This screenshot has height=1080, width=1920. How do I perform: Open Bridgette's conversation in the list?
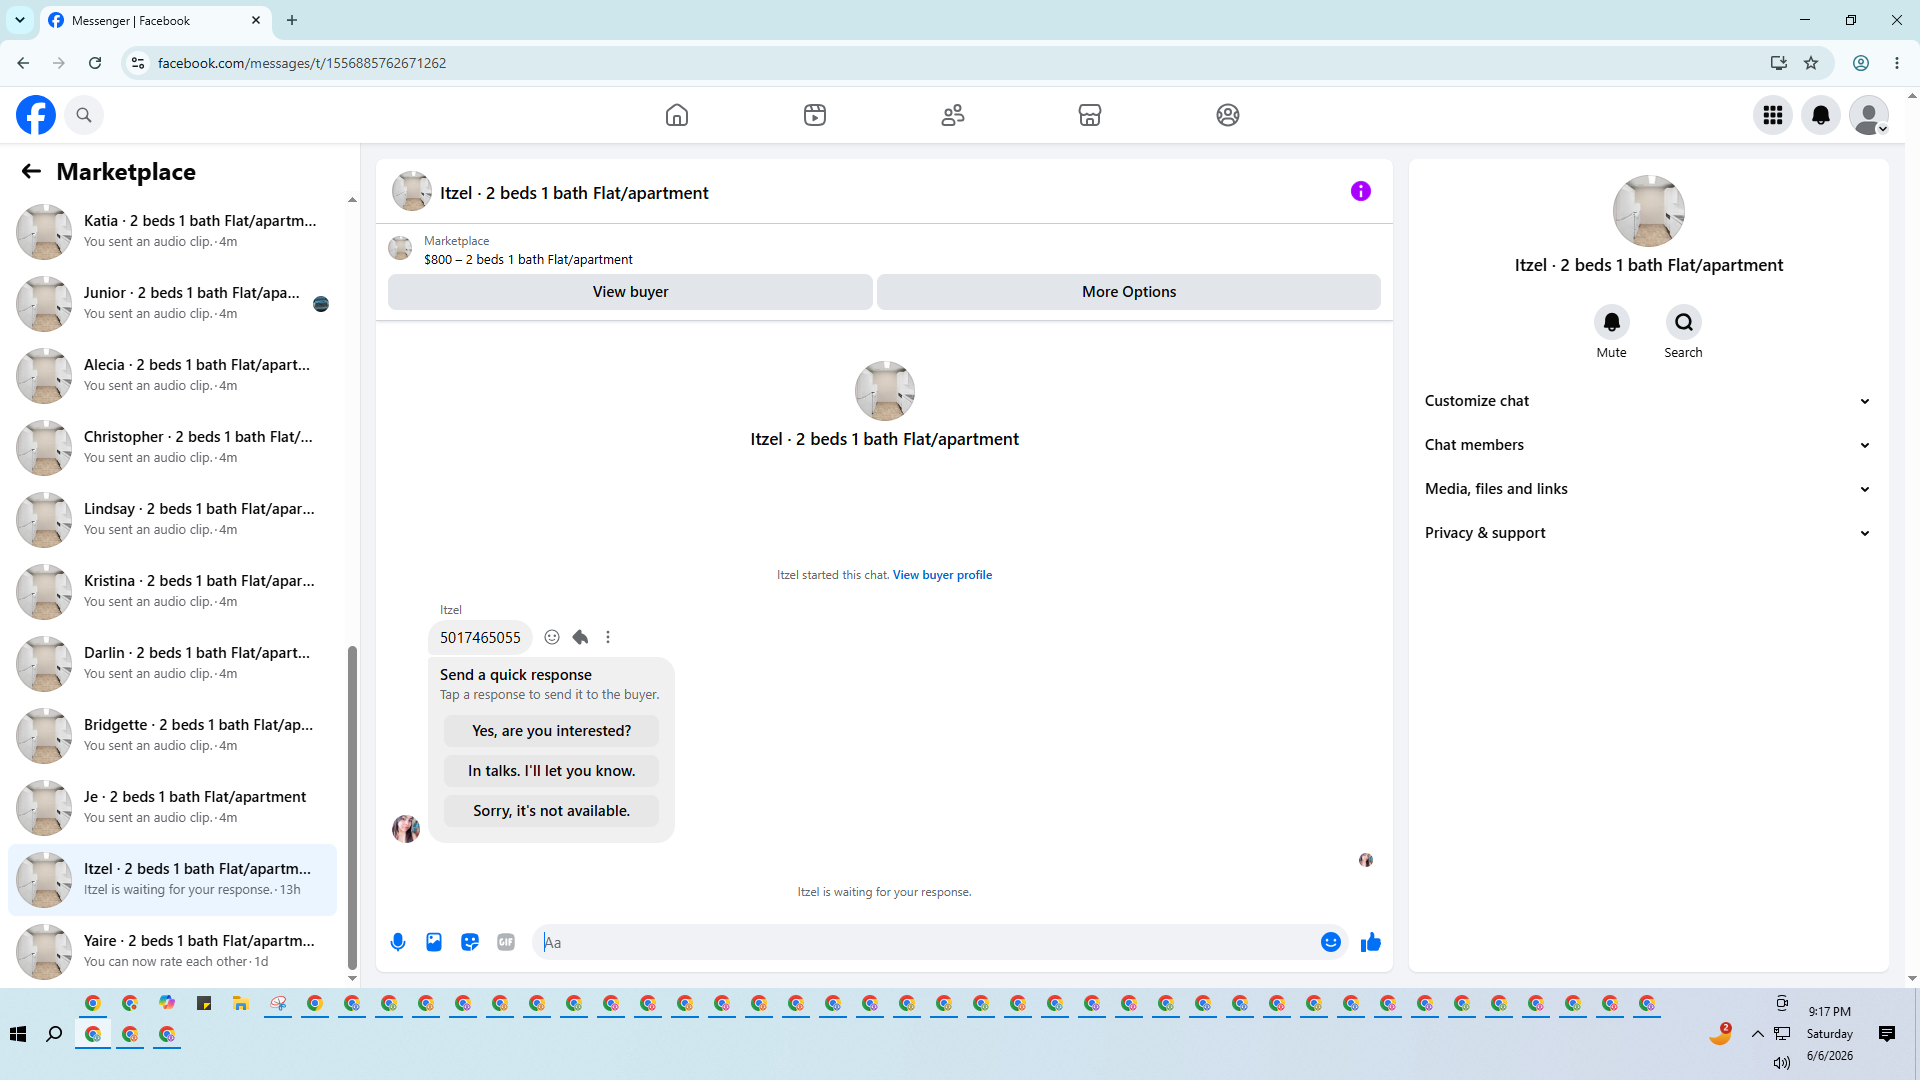(173, 735)
